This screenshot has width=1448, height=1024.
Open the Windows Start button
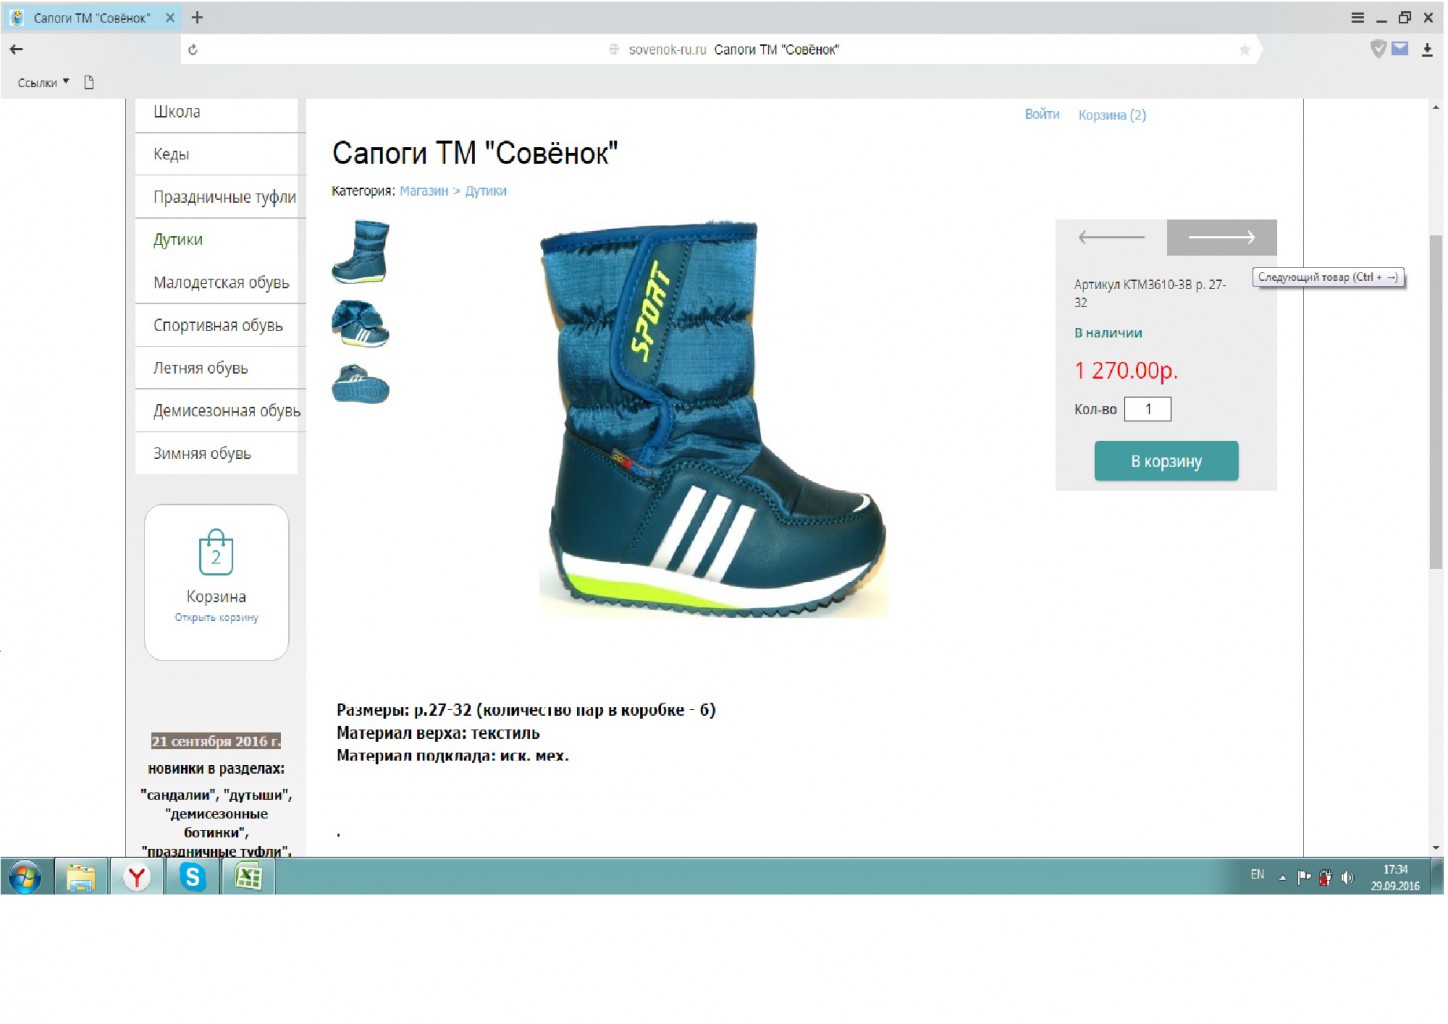[25, 877]
